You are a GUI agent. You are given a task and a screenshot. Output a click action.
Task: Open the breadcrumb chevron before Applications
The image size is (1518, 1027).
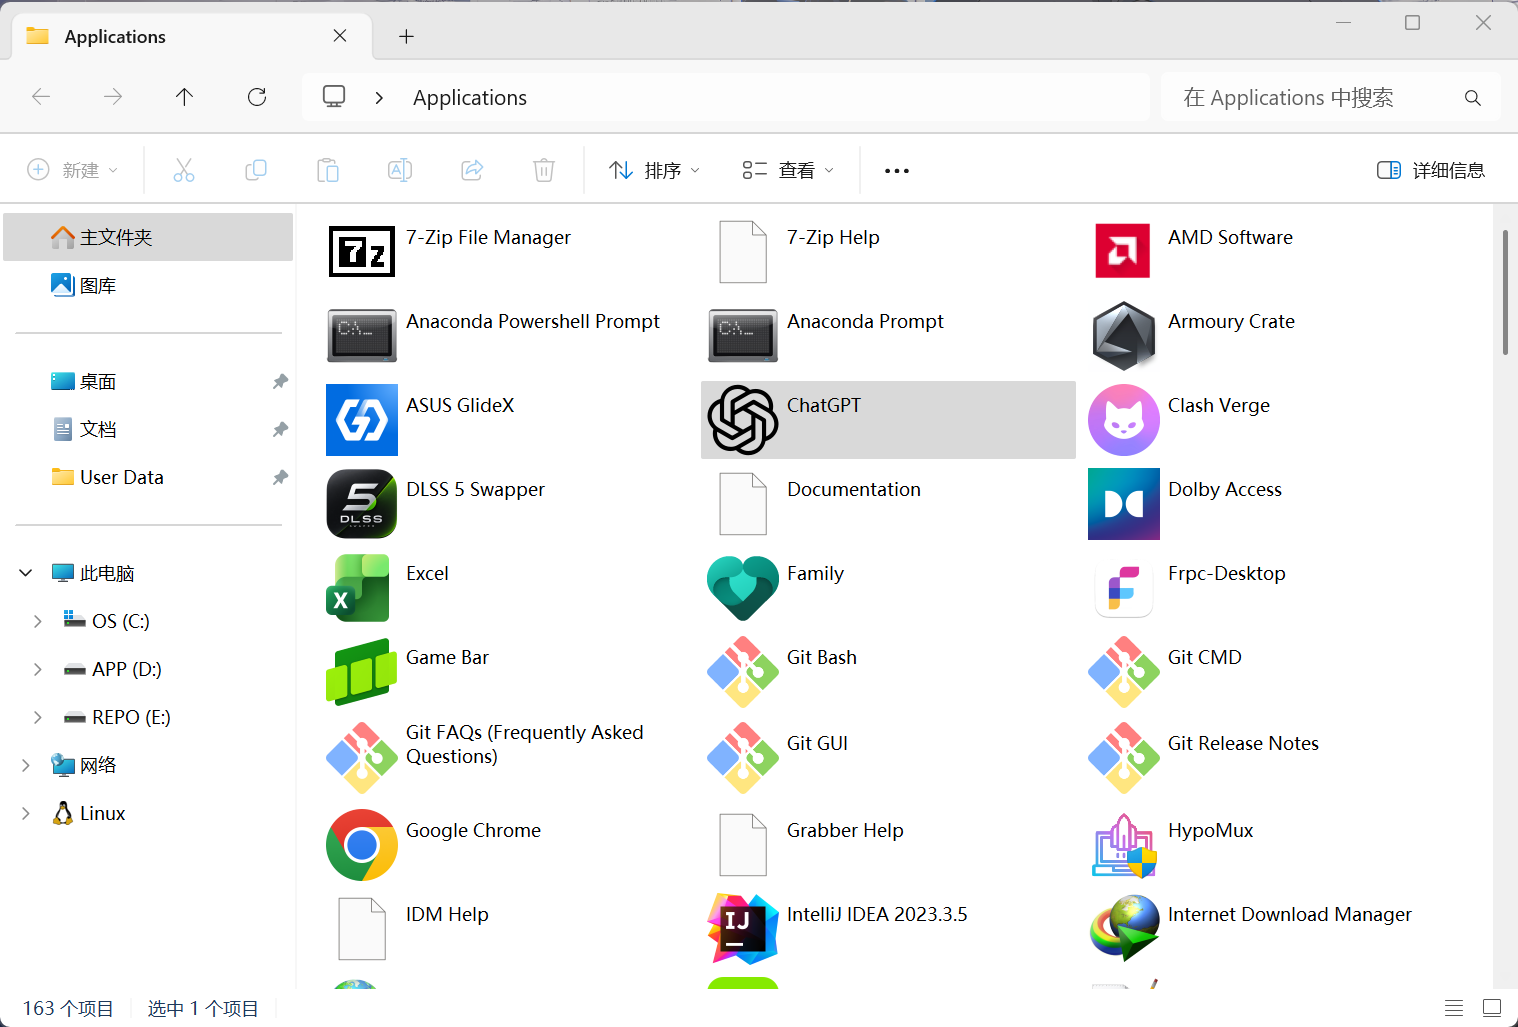pos(379,97)
